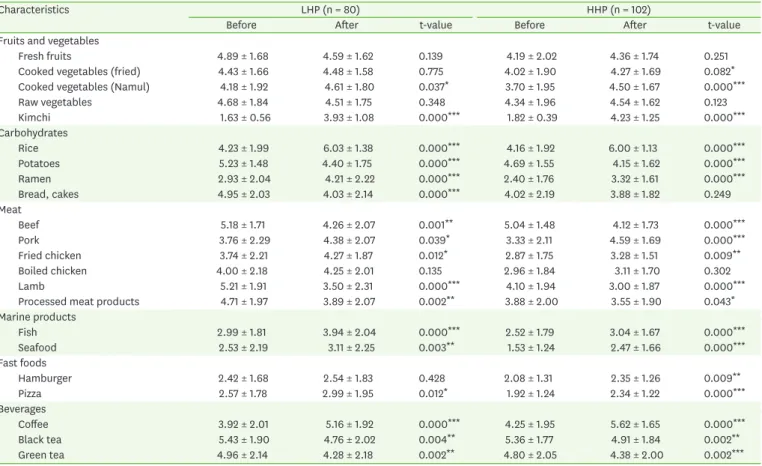This screenshot has height=466, width=762.
Task: Select the HHP (n = 102) group header
Action: [619, 10]
